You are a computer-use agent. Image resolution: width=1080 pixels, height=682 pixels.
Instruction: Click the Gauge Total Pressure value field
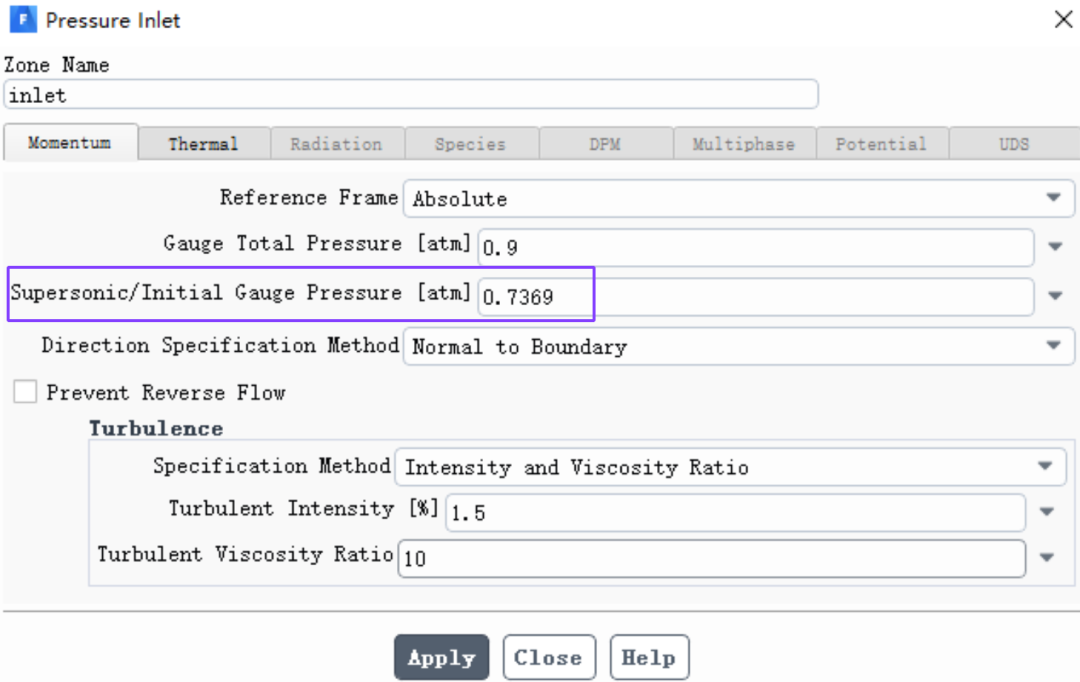coord(756,247)
